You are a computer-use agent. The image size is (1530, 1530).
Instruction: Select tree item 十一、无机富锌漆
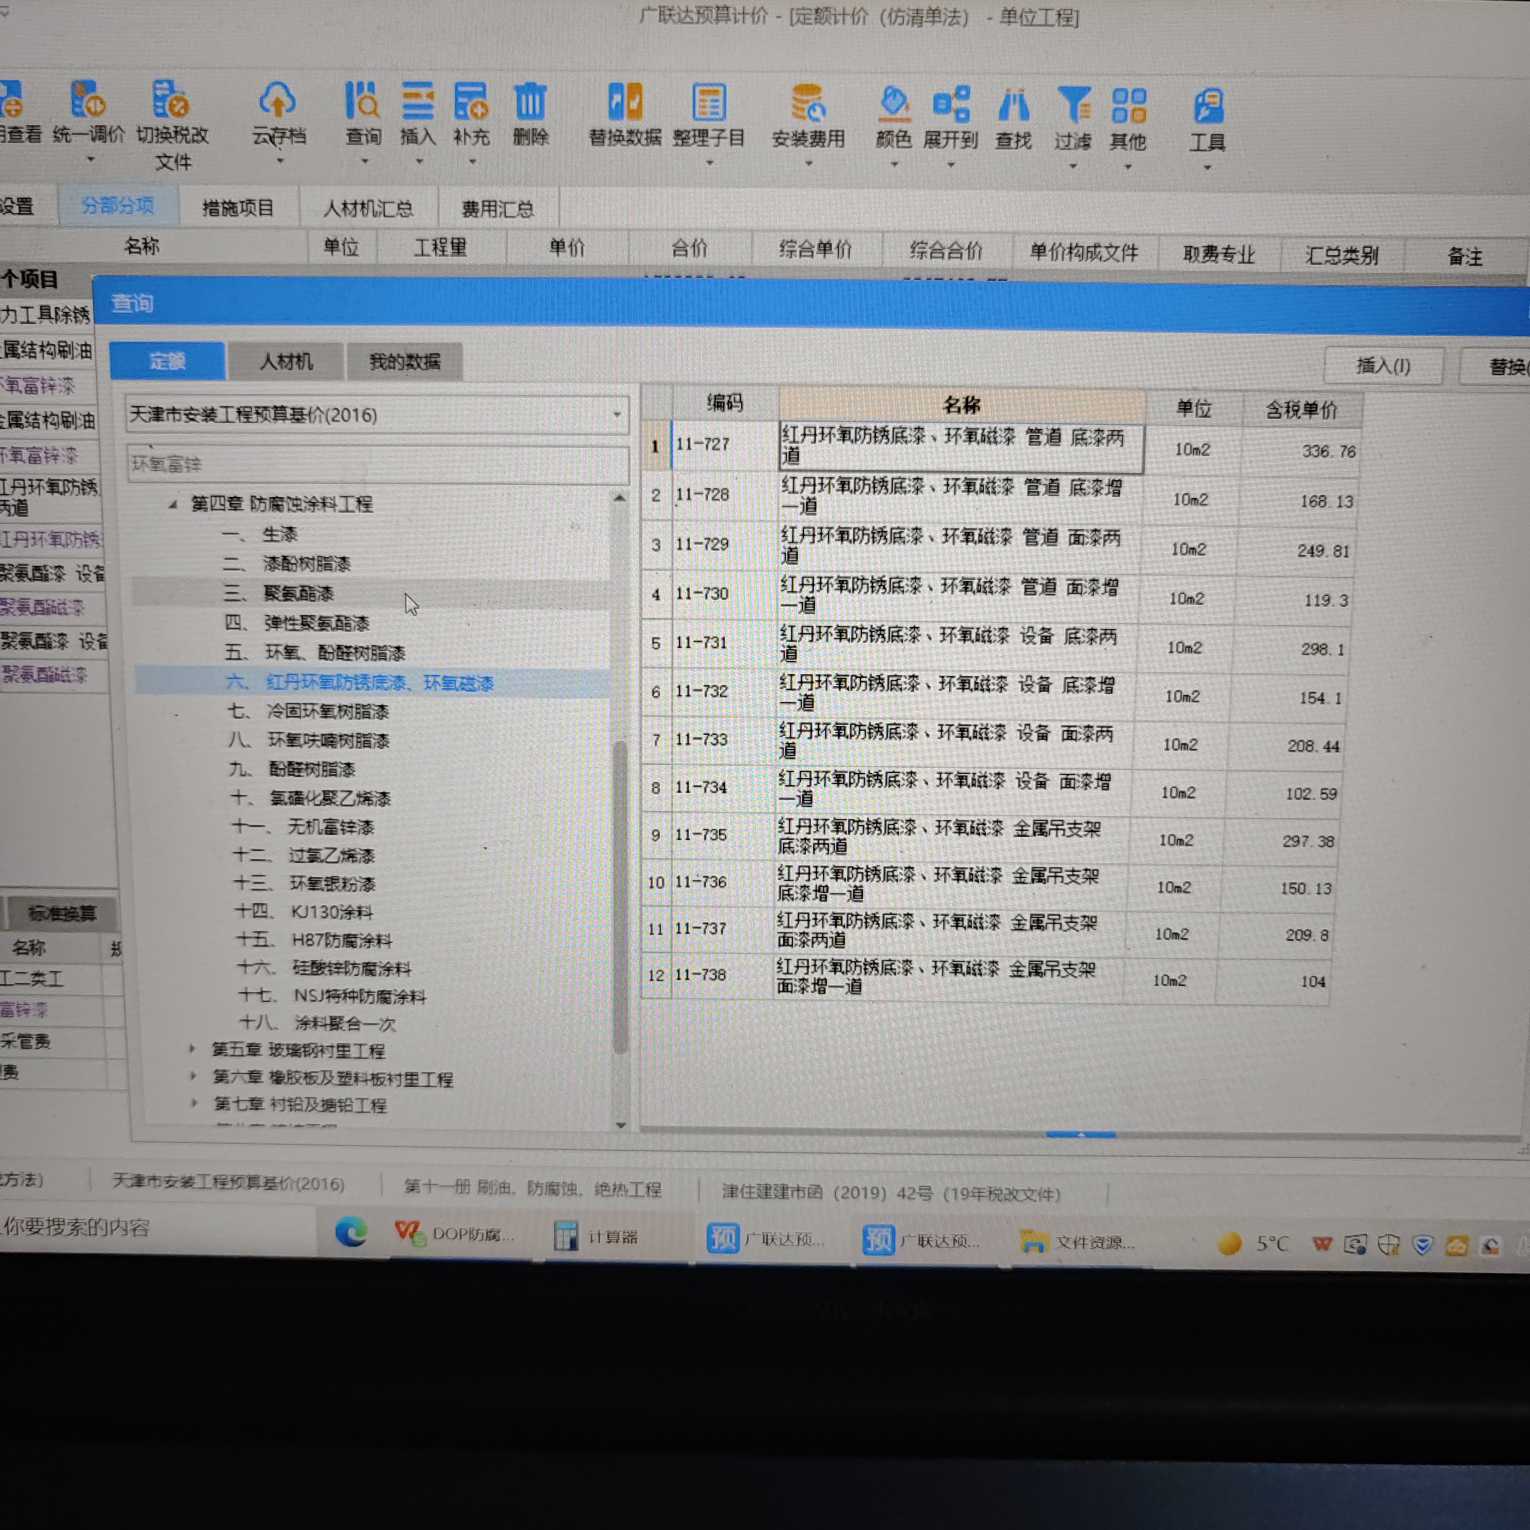point(303,826)
